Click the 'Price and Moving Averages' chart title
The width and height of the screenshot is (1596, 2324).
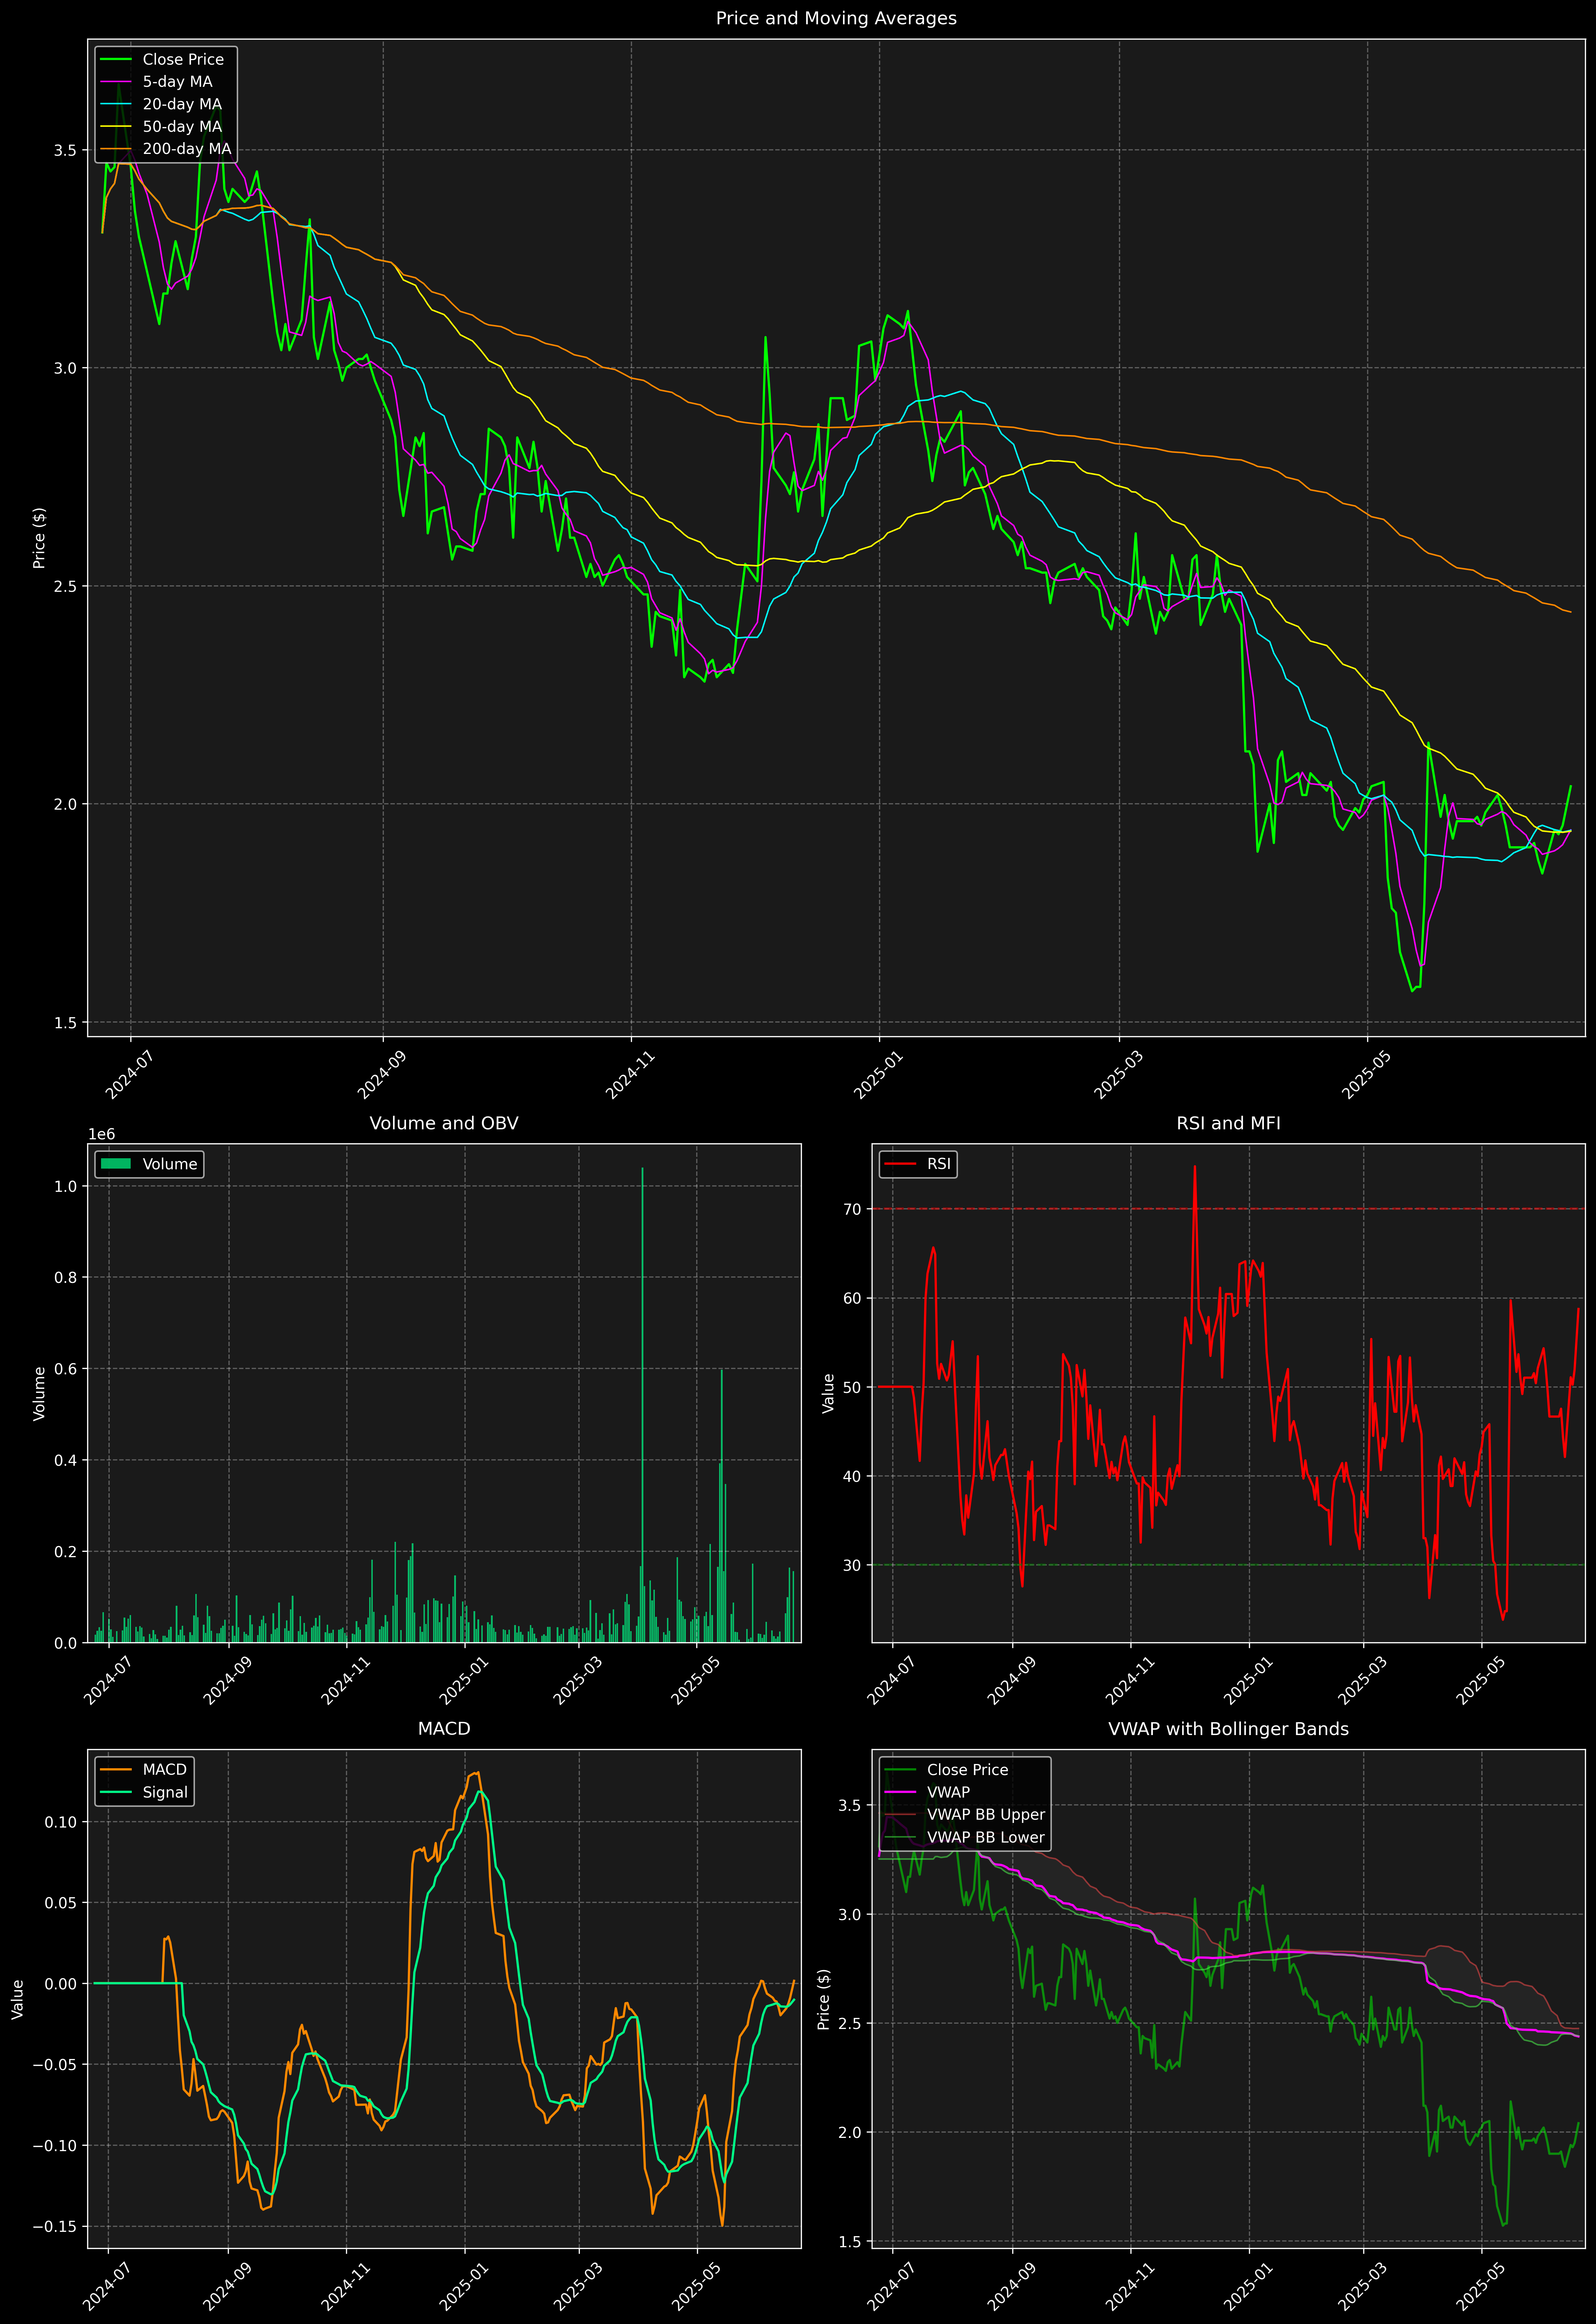click(836, 18)
